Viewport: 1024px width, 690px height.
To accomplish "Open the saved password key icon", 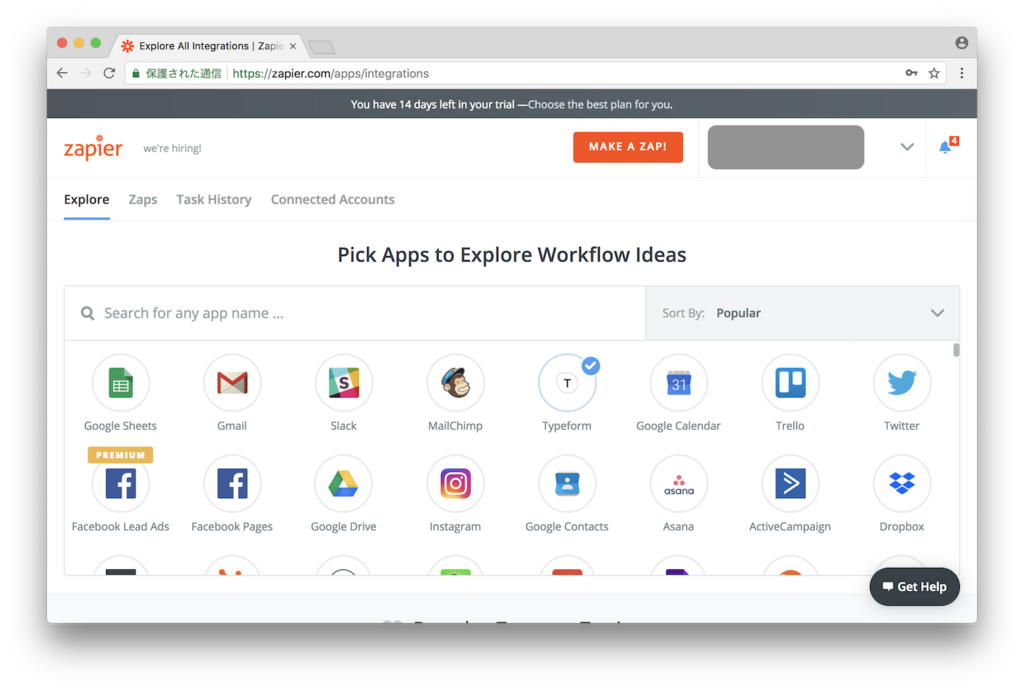I will point(911,73).
